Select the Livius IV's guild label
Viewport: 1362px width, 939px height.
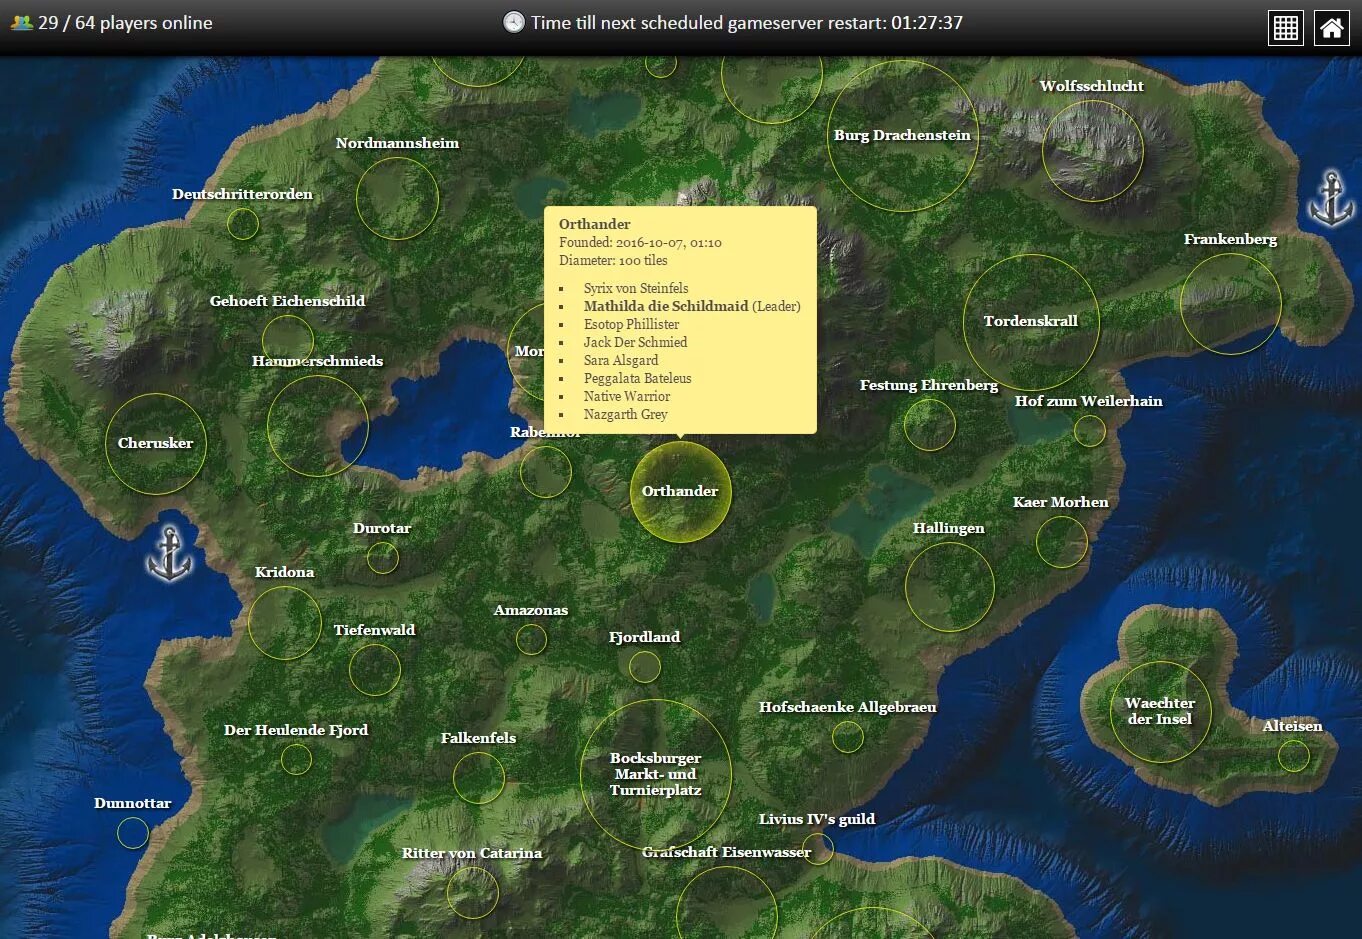click(816, 819)
